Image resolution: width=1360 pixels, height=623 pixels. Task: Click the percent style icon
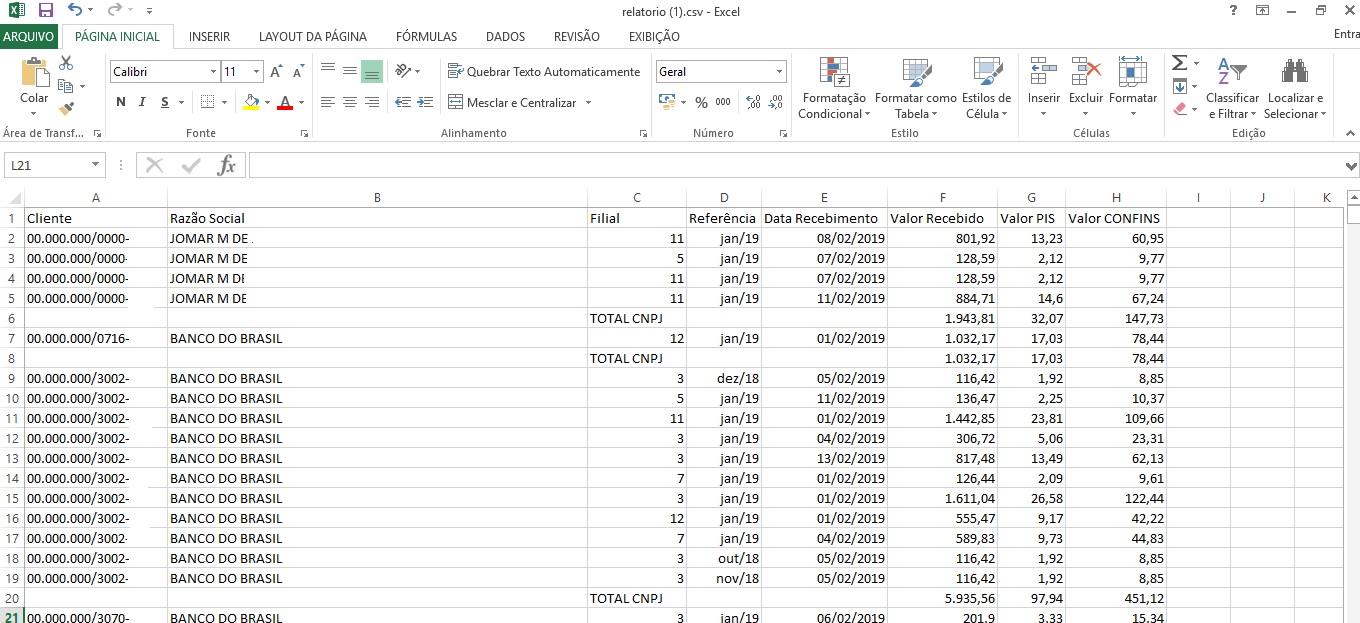pyautogui.click(x=701, y=102)
